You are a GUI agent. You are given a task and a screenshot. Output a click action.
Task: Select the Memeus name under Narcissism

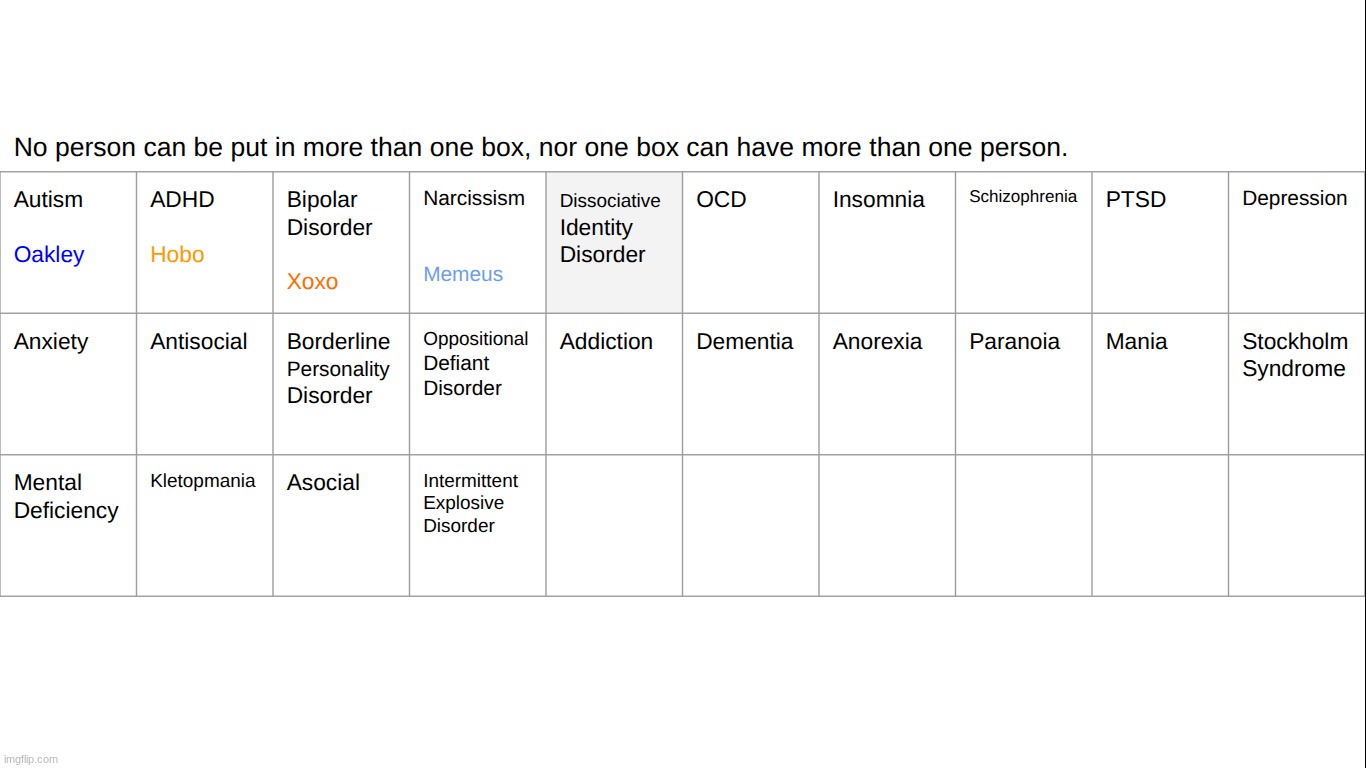[x=463, y=274]
